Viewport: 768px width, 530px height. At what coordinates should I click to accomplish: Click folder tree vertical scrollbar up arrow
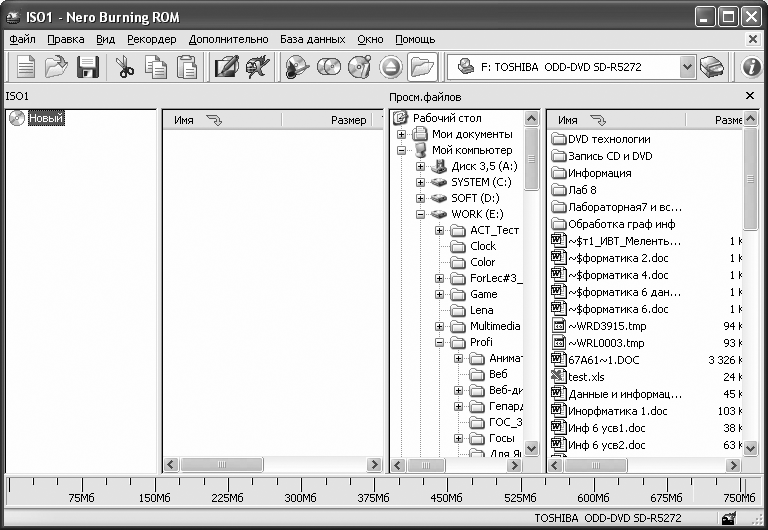(531, 119)
